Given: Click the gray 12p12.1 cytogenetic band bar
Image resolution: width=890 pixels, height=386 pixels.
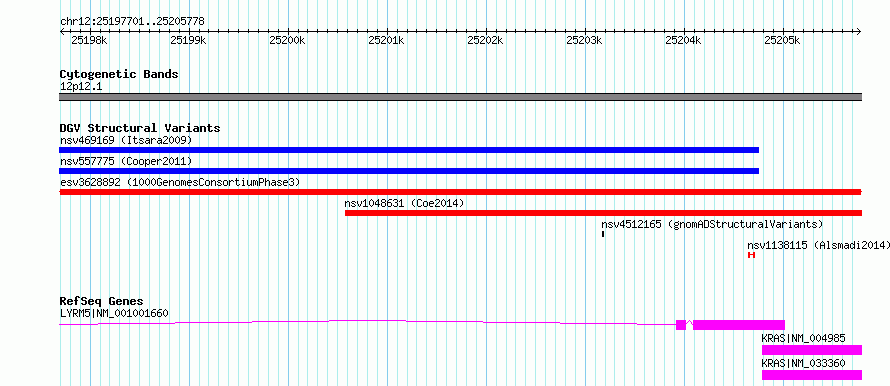Looking at the screenshot, I should 460,97.
